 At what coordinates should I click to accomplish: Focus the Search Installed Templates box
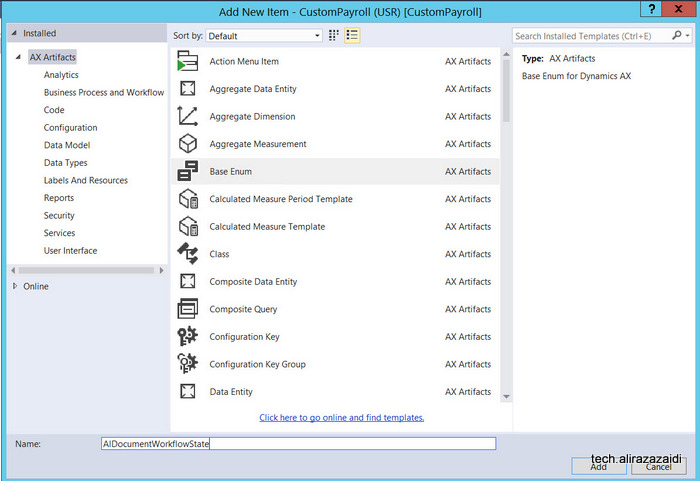592,36
